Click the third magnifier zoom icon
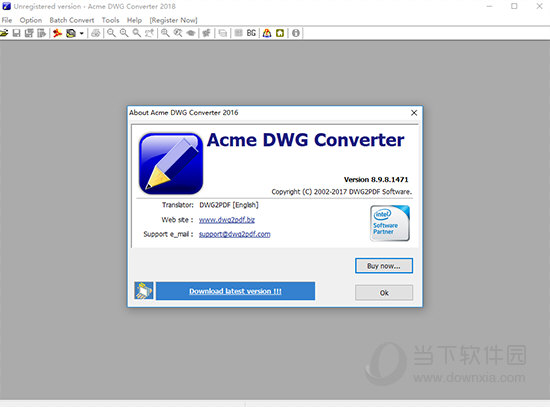 point(136,33)
